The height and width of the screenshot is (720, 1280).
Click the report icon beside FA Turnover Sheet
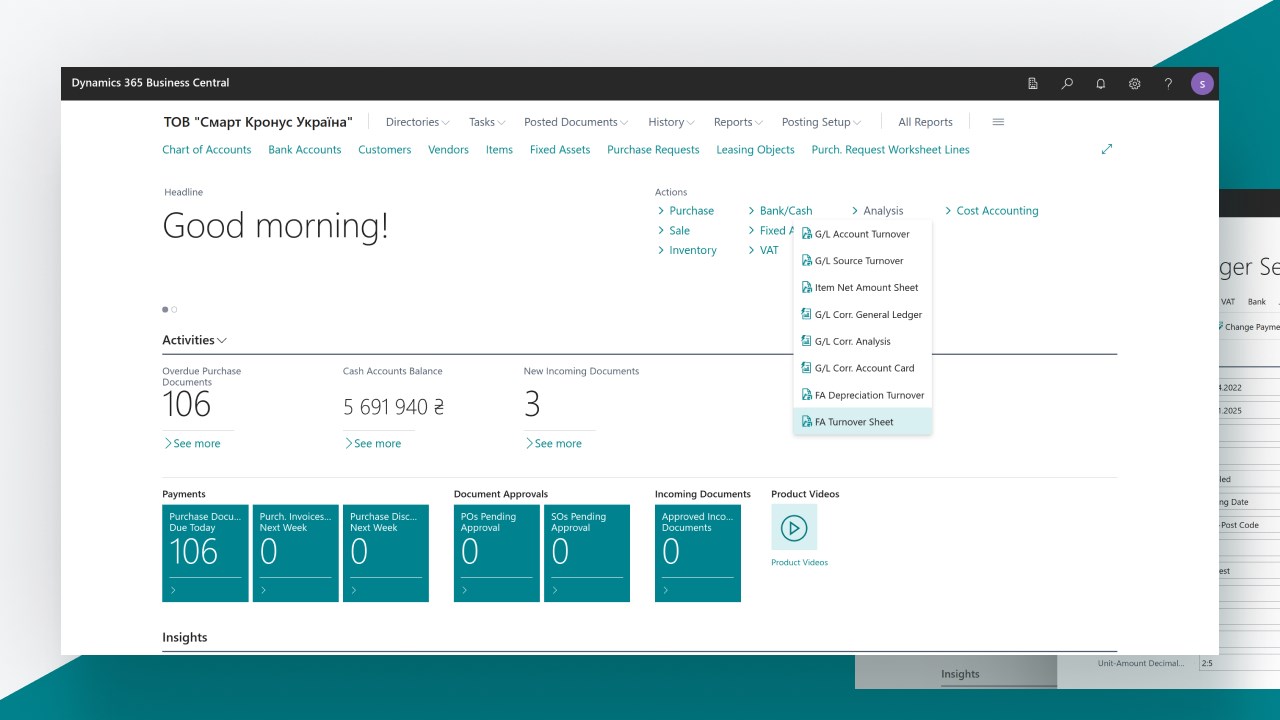(x=807, y=422)
